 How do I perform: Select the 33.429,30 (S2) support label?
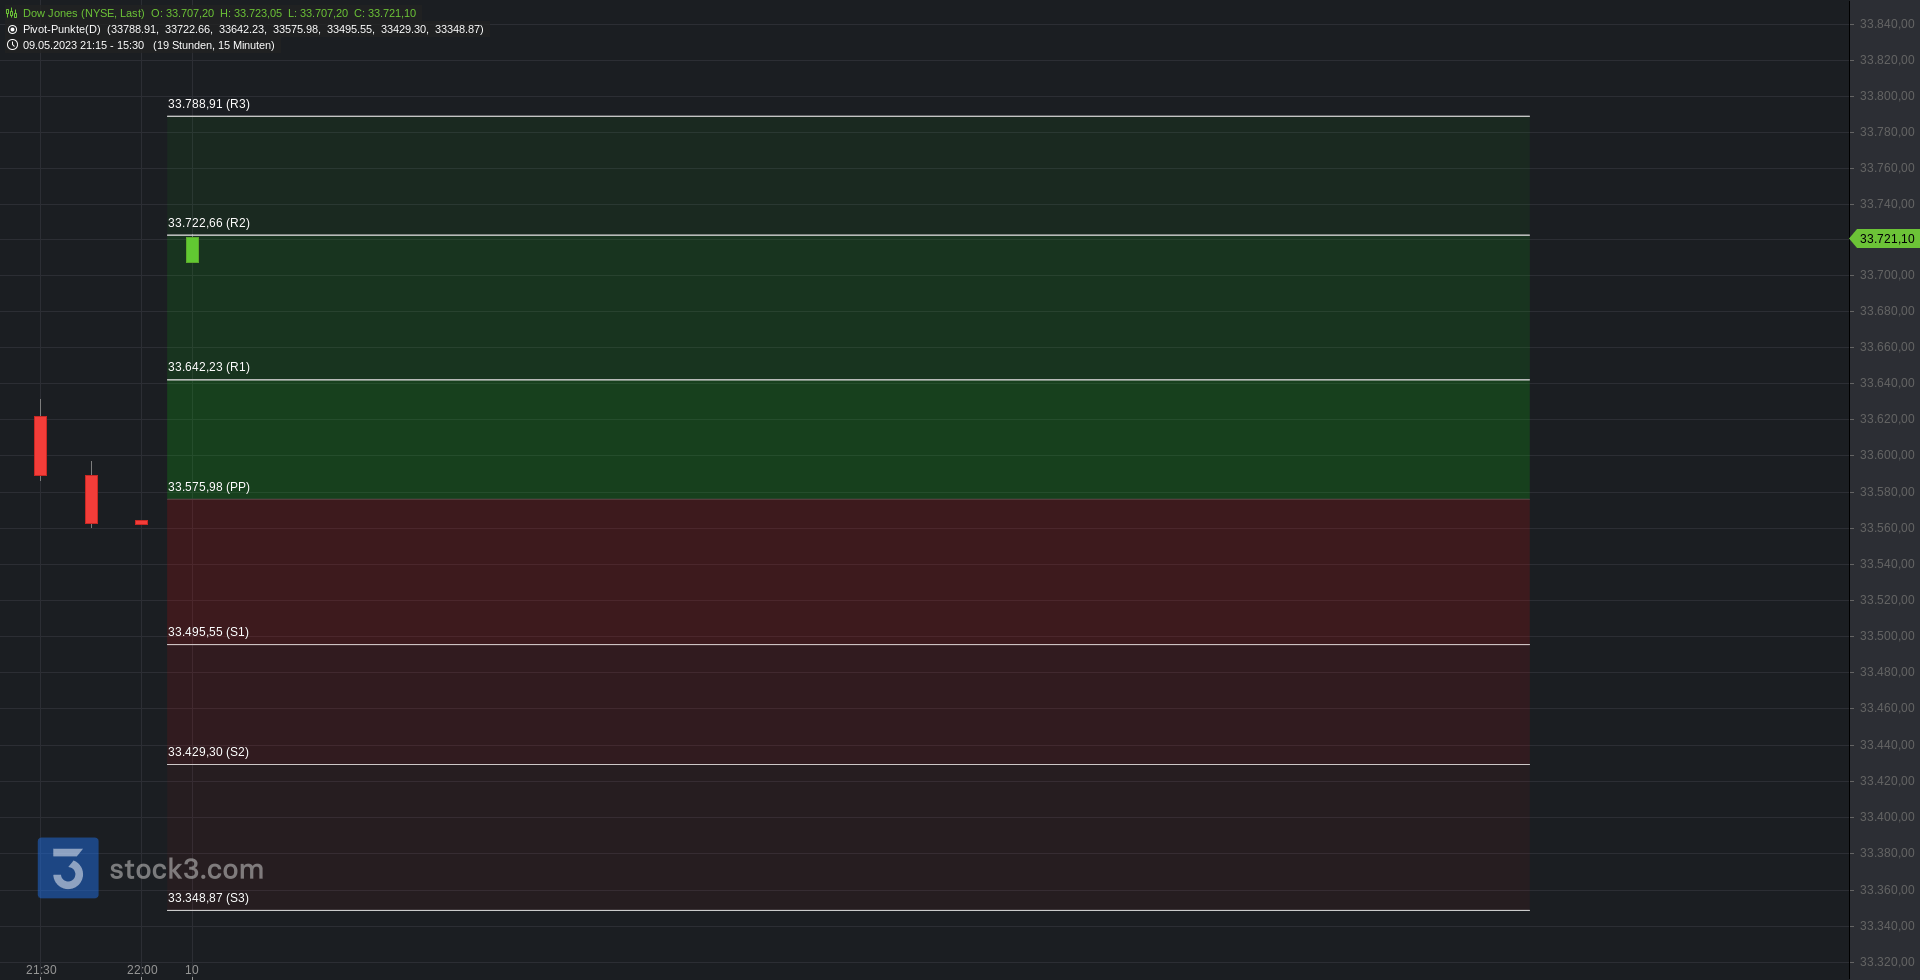208,752
